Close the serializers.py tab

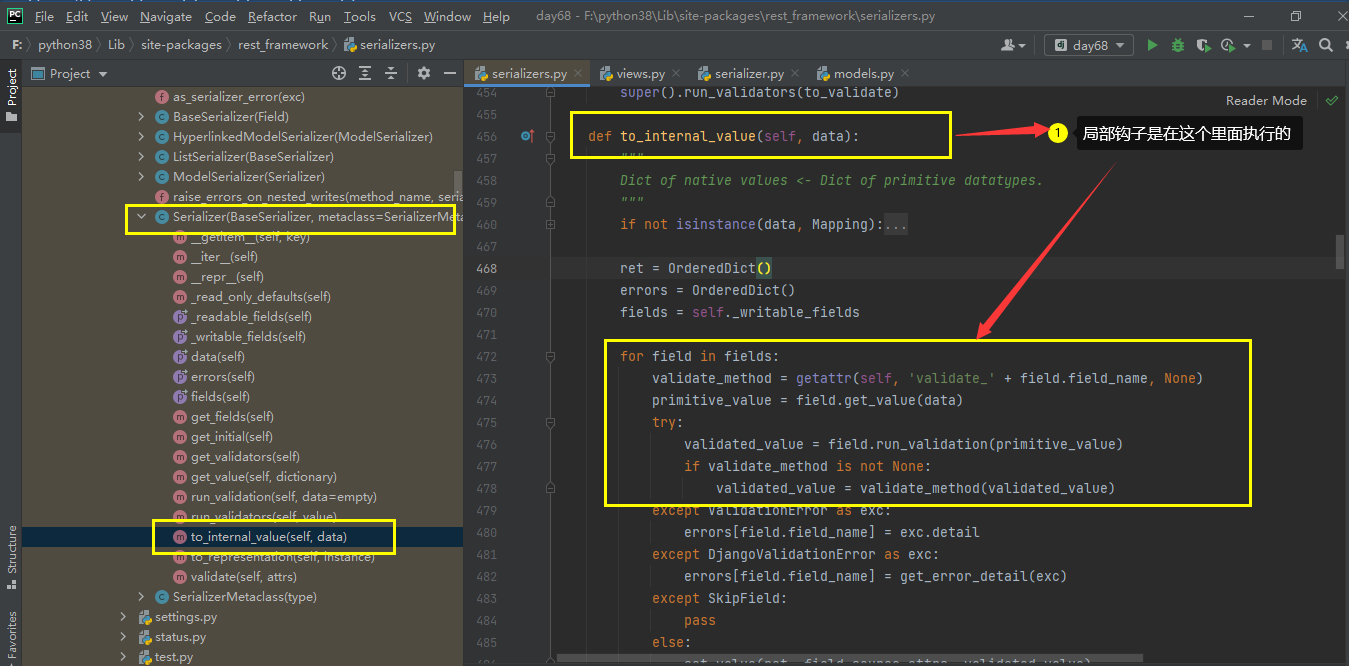click(x=576, y=74)
